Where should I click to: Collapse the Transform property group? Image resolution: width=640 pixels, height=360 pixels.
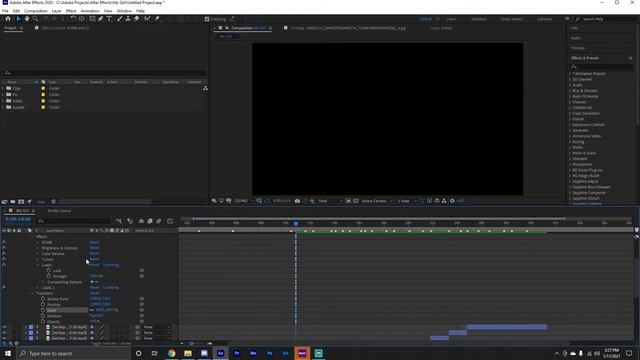pos(33,293)
